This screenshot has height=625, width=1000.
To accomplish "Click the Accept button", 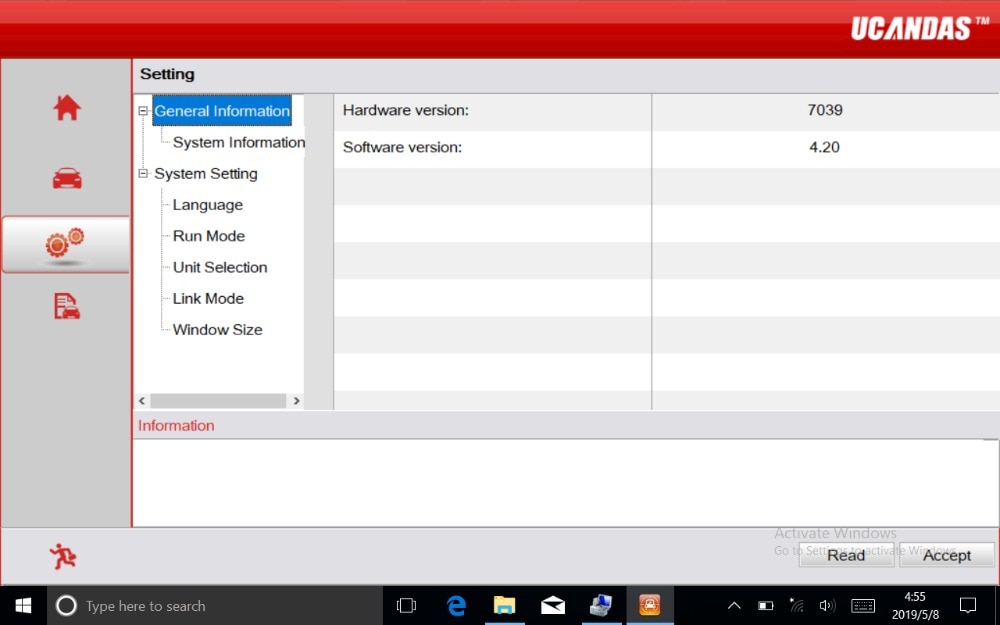I will (x=947, y=555).
